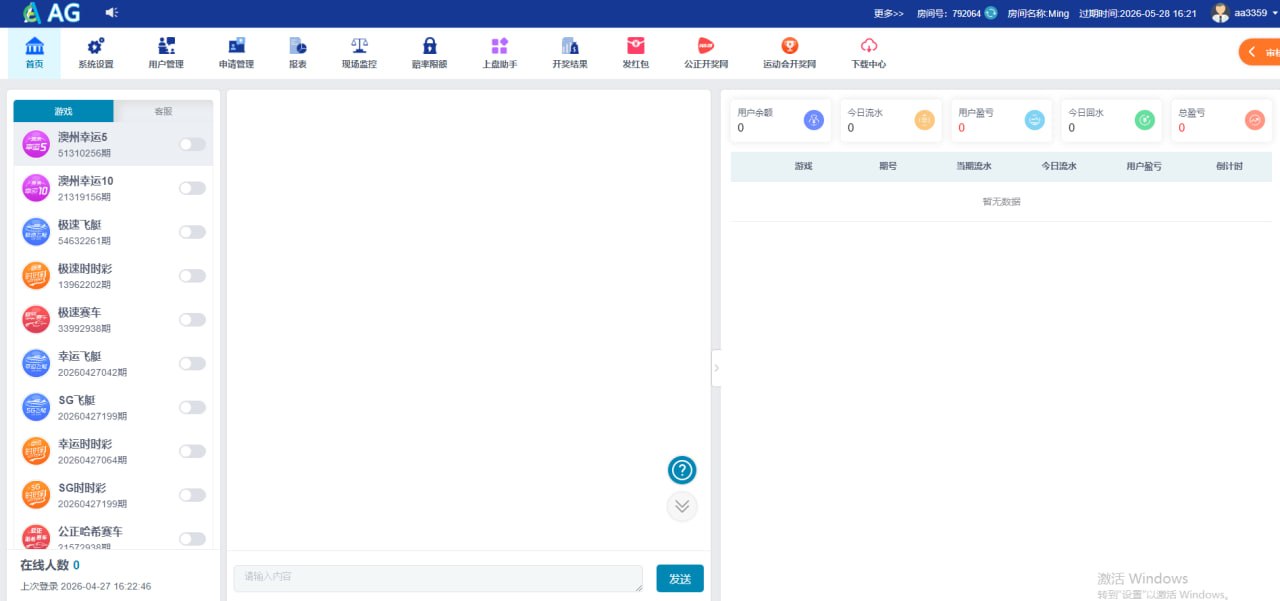The width and height of the screenshot is (1280, 601).
Task: Open the 报表 reports page
Action: [x=298, y=53]
